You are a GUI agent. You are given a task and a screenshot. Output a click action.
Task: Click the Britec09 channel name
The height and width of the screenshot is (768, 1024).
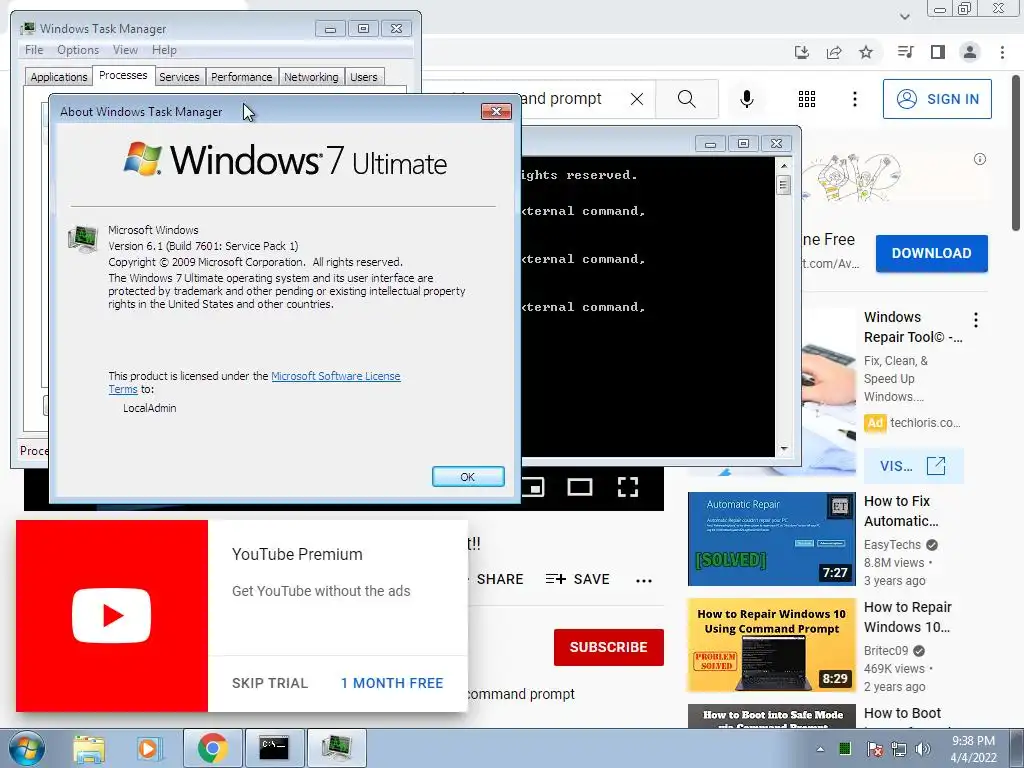886,650
